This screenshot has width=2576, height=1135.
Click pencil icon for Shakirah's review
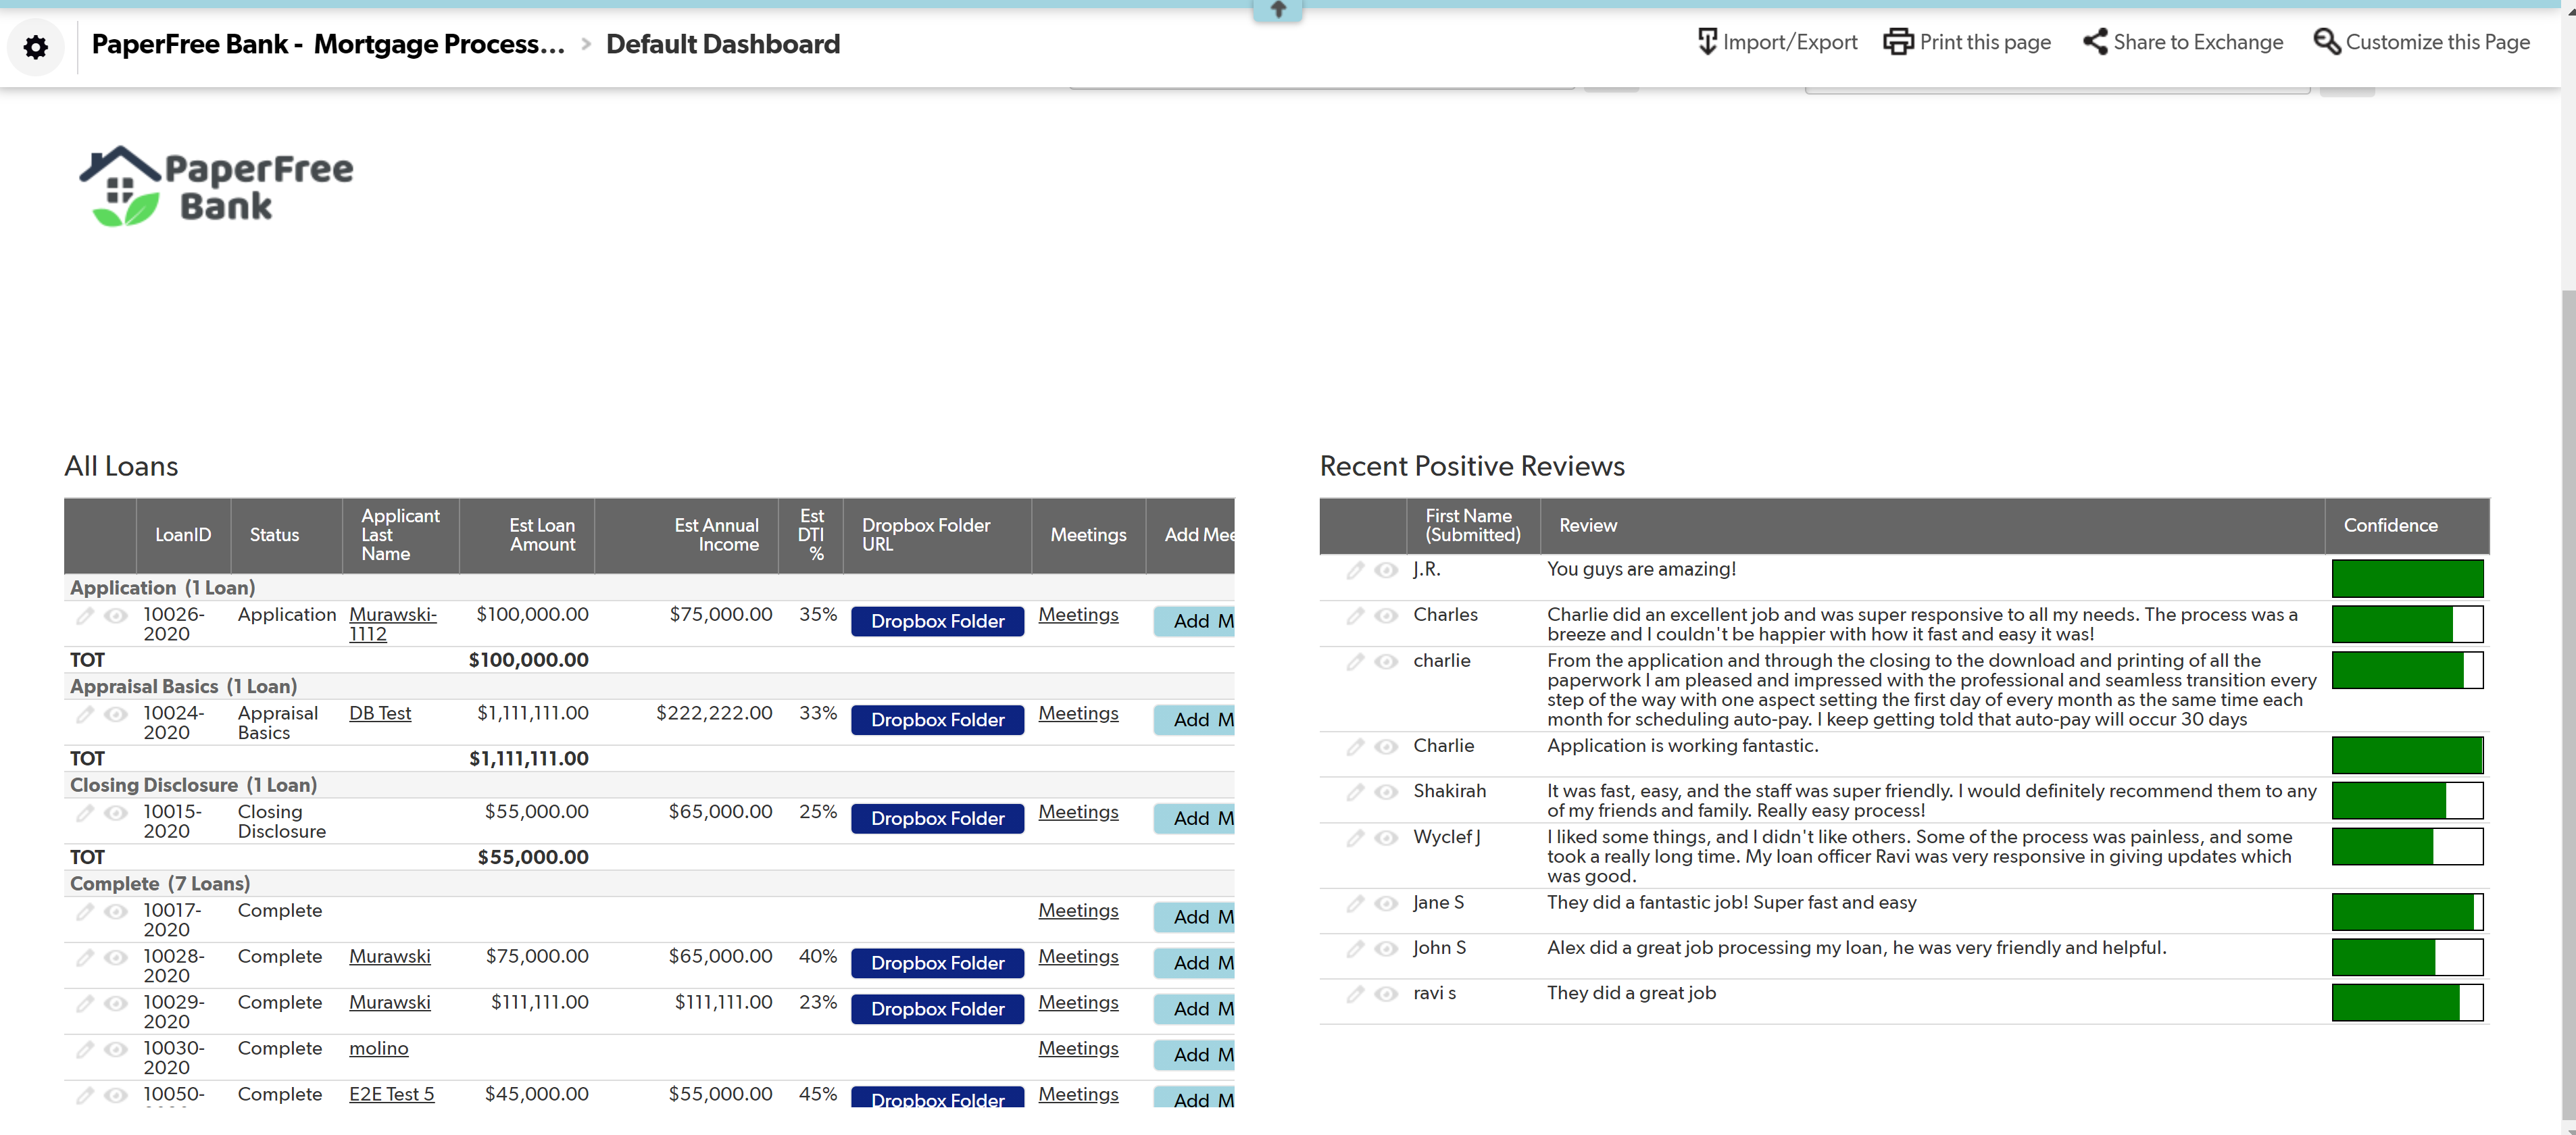coord(1355,792)
